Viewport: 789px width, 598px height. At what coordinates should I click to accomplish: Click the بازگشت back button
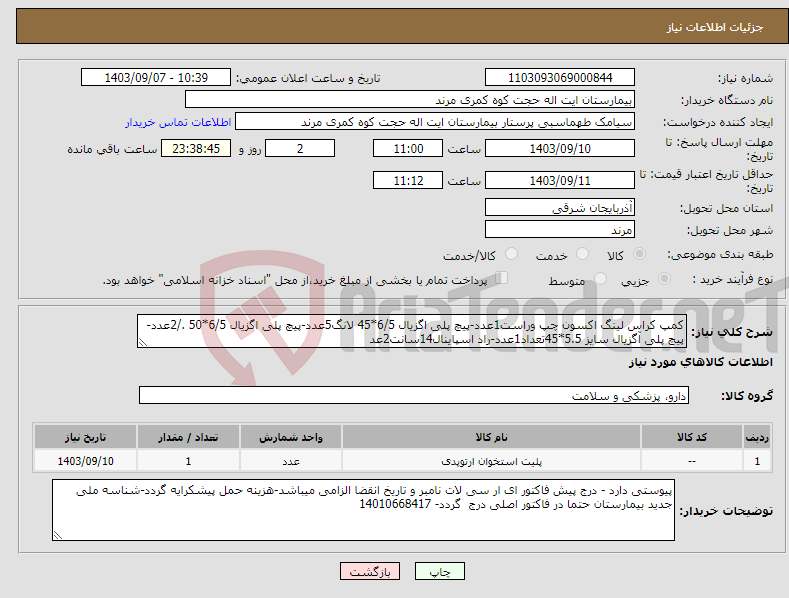click(370, 572)
